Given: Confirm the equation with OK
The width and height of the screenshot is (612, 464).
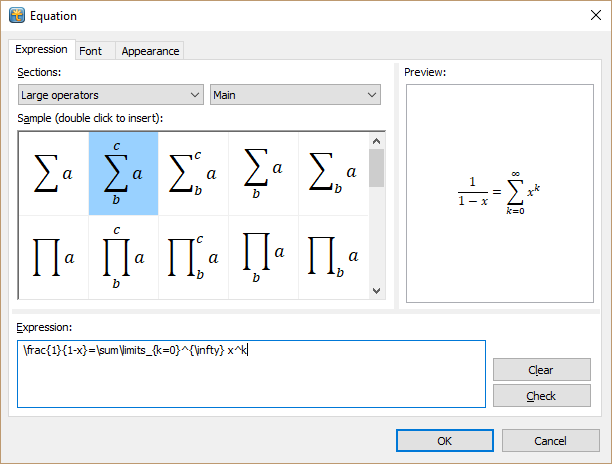Looking at the screenshot, I should (445, 441).
